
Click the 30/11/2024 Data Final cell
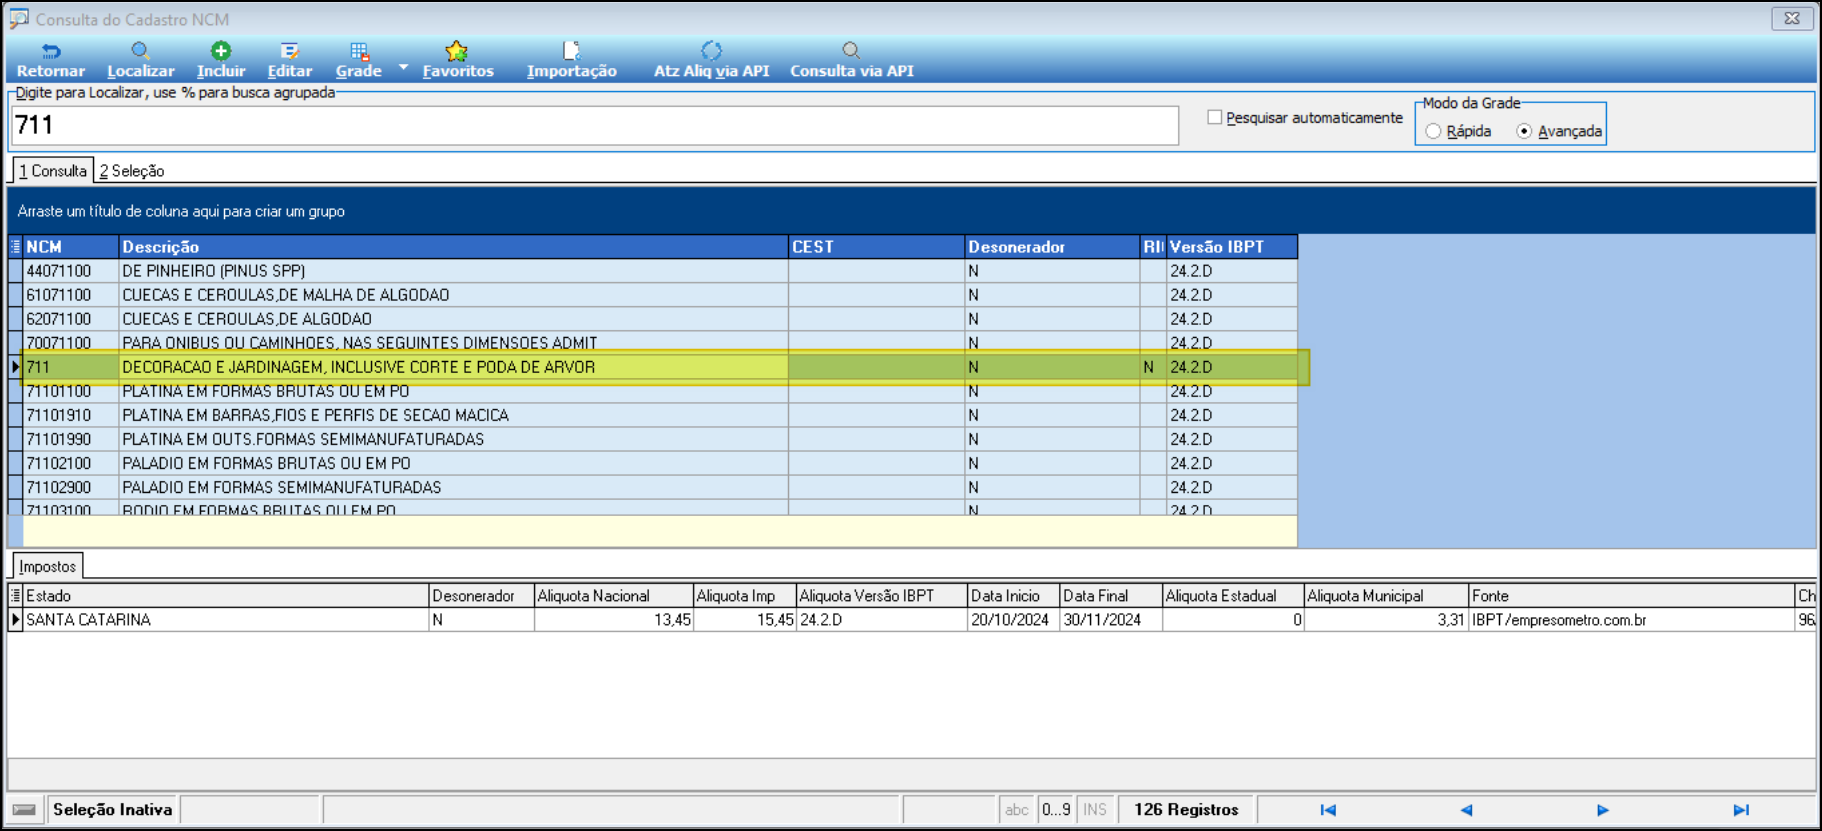pos(1110,620)
